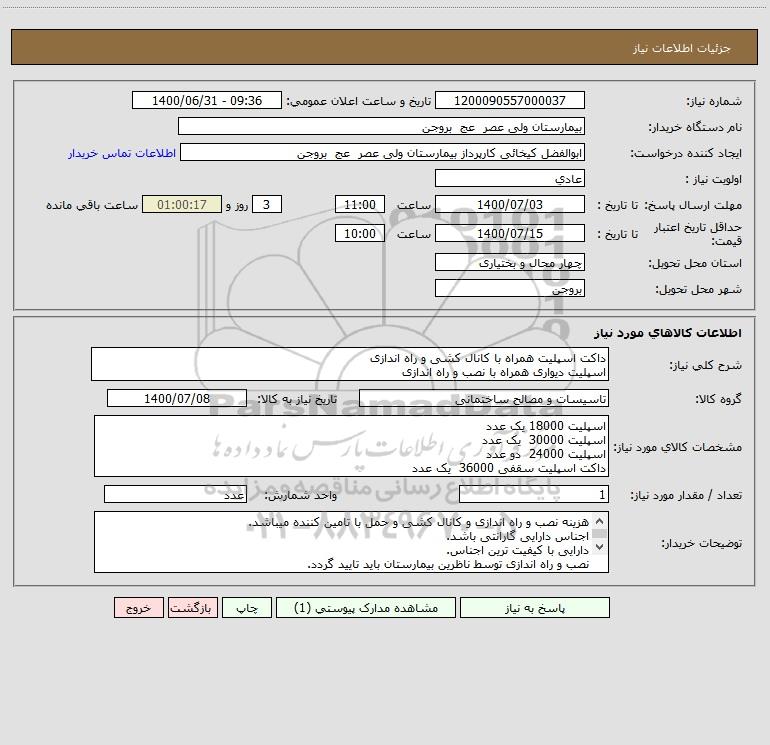Click need date field 1400/07/08

coord(177,398)
